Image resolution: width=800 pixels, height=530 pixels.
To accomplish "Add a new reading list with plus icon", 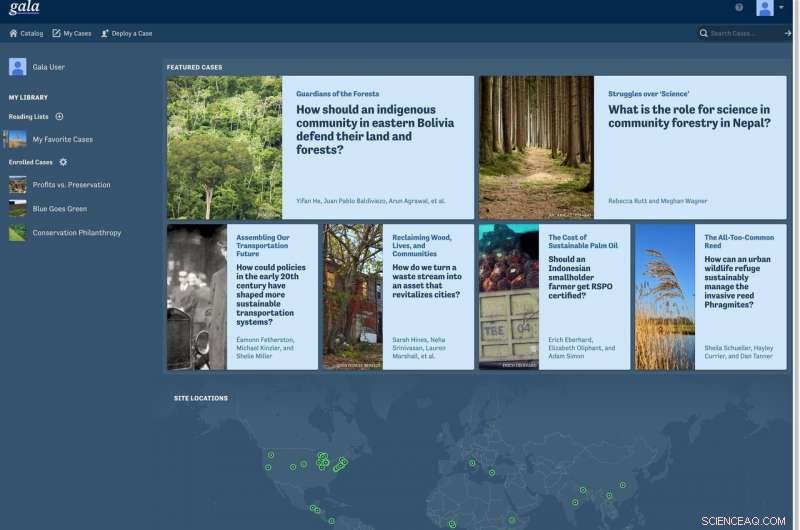I will pos(59,116).
